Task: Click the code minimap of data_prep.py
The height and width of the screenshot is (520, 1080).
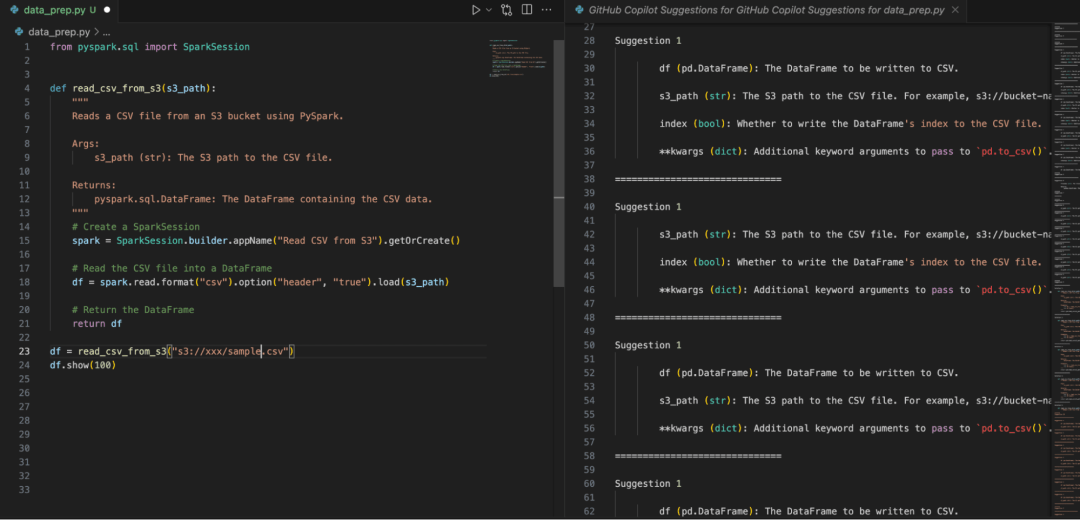Action: pyautogui.click(x=520, y=61)
